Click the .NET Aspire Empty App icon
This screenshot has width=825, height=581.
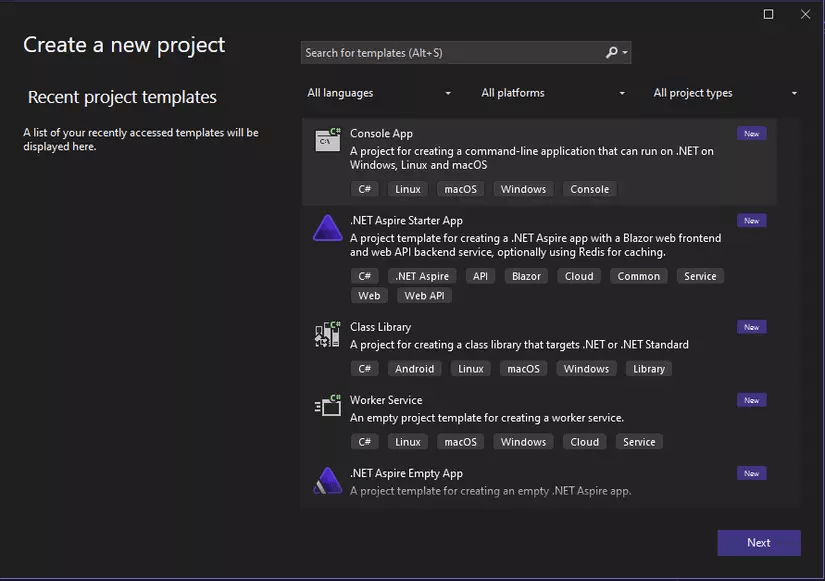click(x=327, y=480)
